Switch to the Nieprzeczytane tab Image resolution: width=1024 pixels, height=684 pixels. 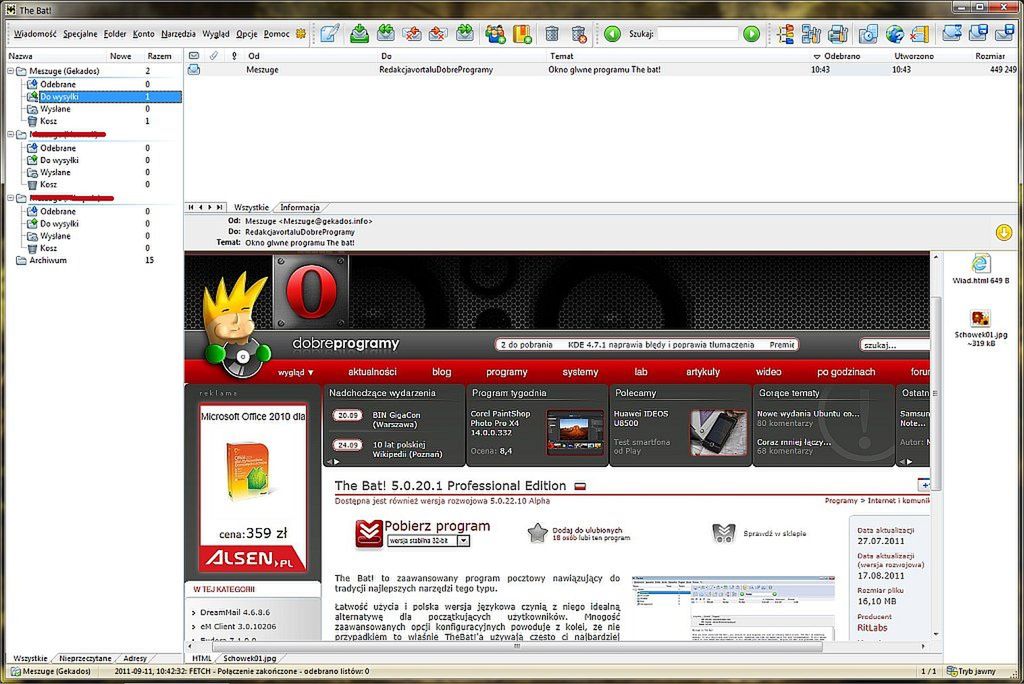(x=86, y=659)
